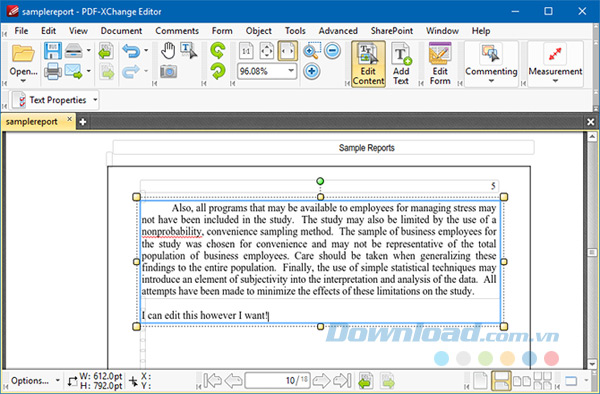Viewport: 600px width, 394px height.
Task: Select the Add Text tool
Action: 401,64
